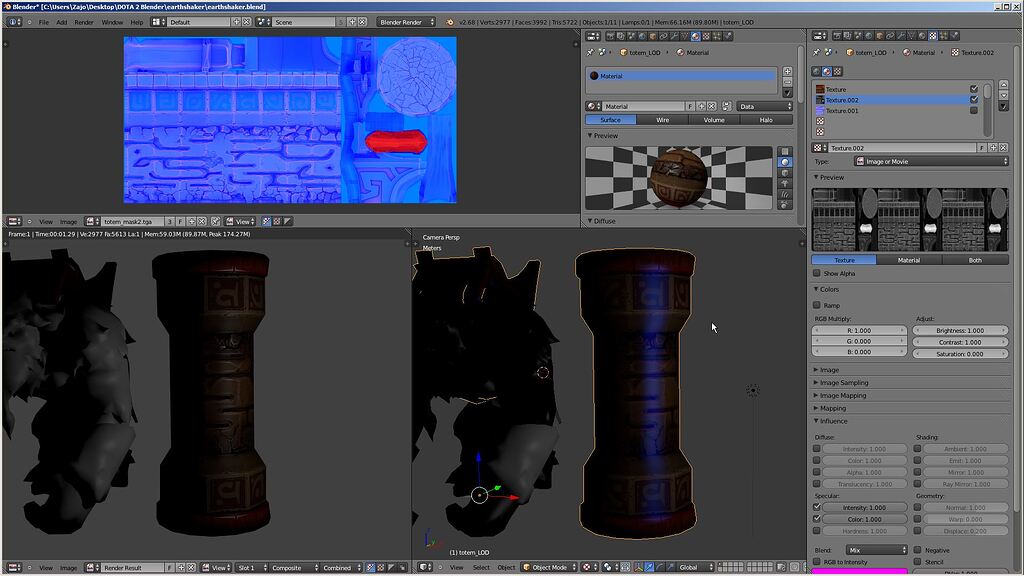1024x576 pixels.
Task: Disable the Texture slot checkbox
Action: click(974, 89)
